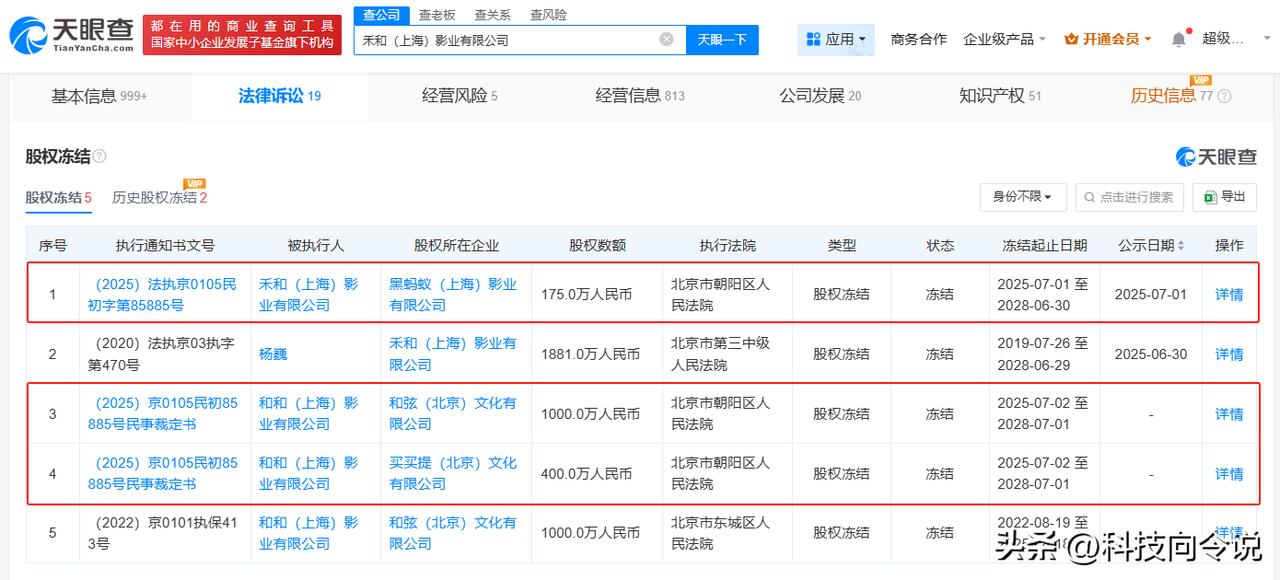Screen dimensions: 1280x580
Task: Open the 基本信息 tab
Action: coord(99,96)
